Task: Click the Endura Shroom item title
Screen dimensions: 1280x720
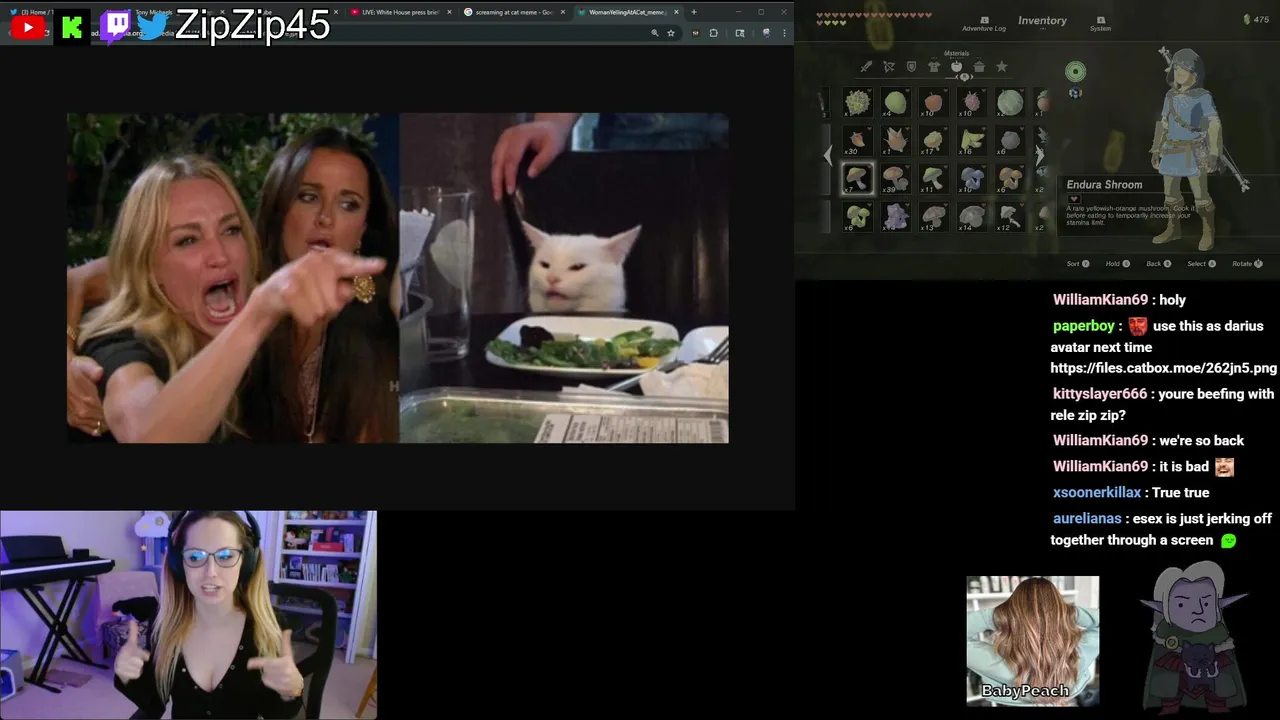Action: tap(1104, 185)
